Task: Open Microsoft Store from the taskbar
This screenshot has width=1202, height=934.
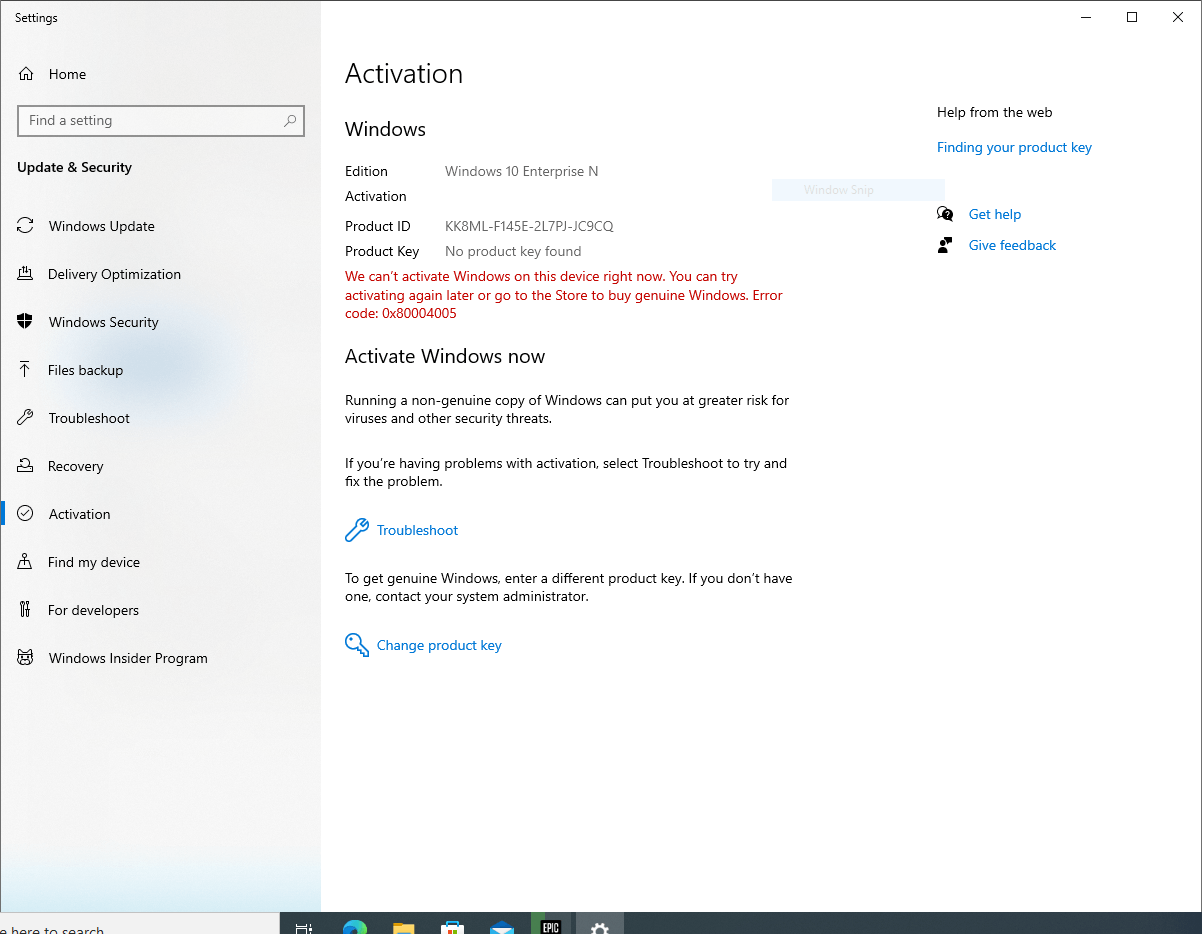Action: coord(452,927)
